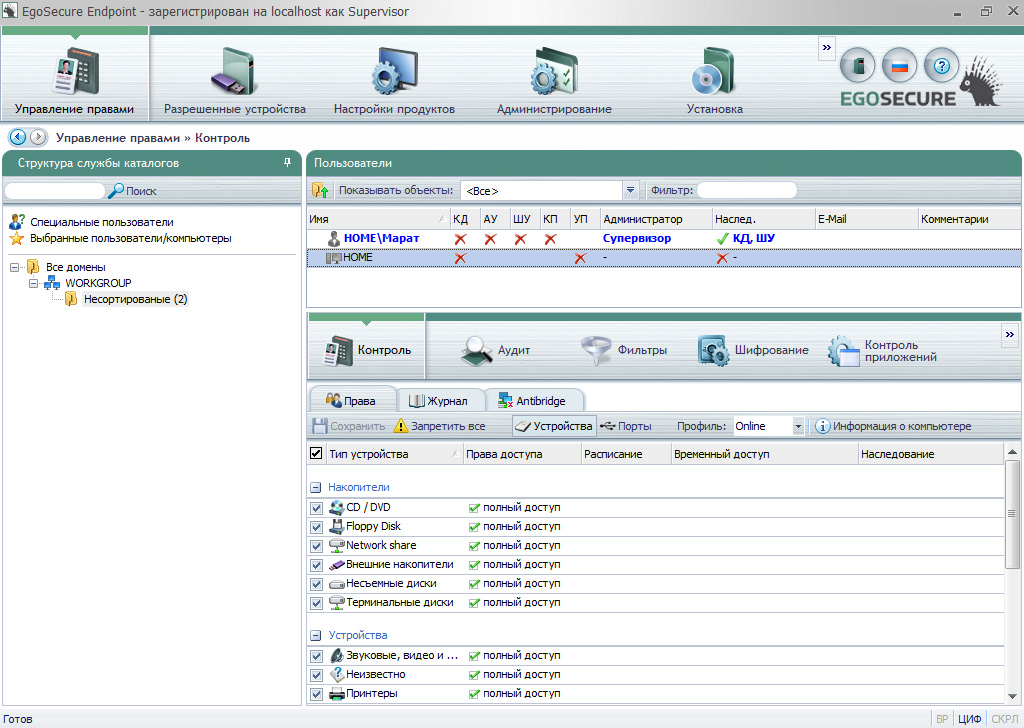1024x728 pixels.
Task: Open the Шифрование safe icon
Action: [713, 350]
